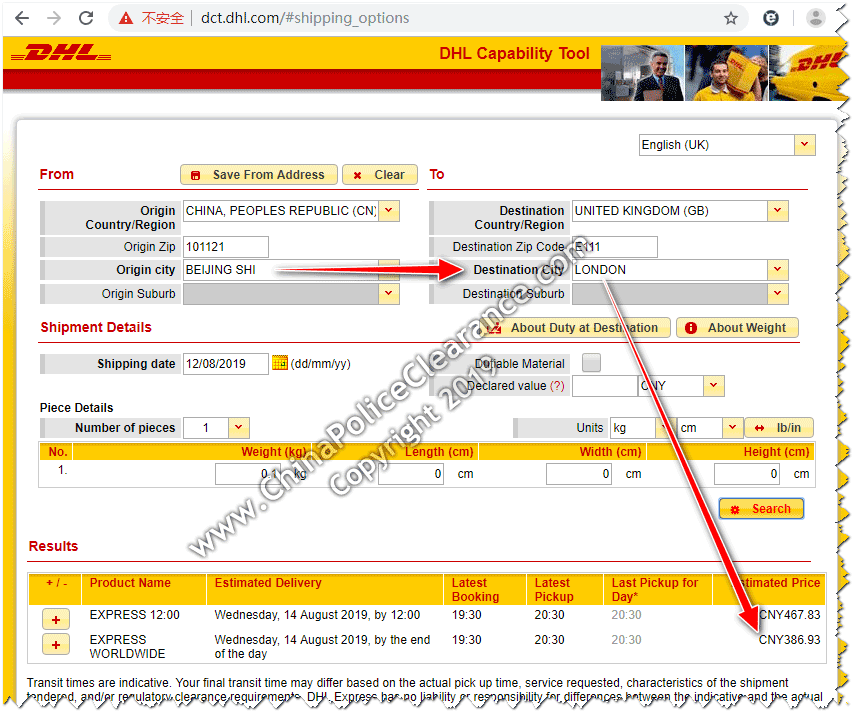This screenshot has width=859, height=718.
Task: Click the not-secure warning triangle icon
Action: point(126,19)
